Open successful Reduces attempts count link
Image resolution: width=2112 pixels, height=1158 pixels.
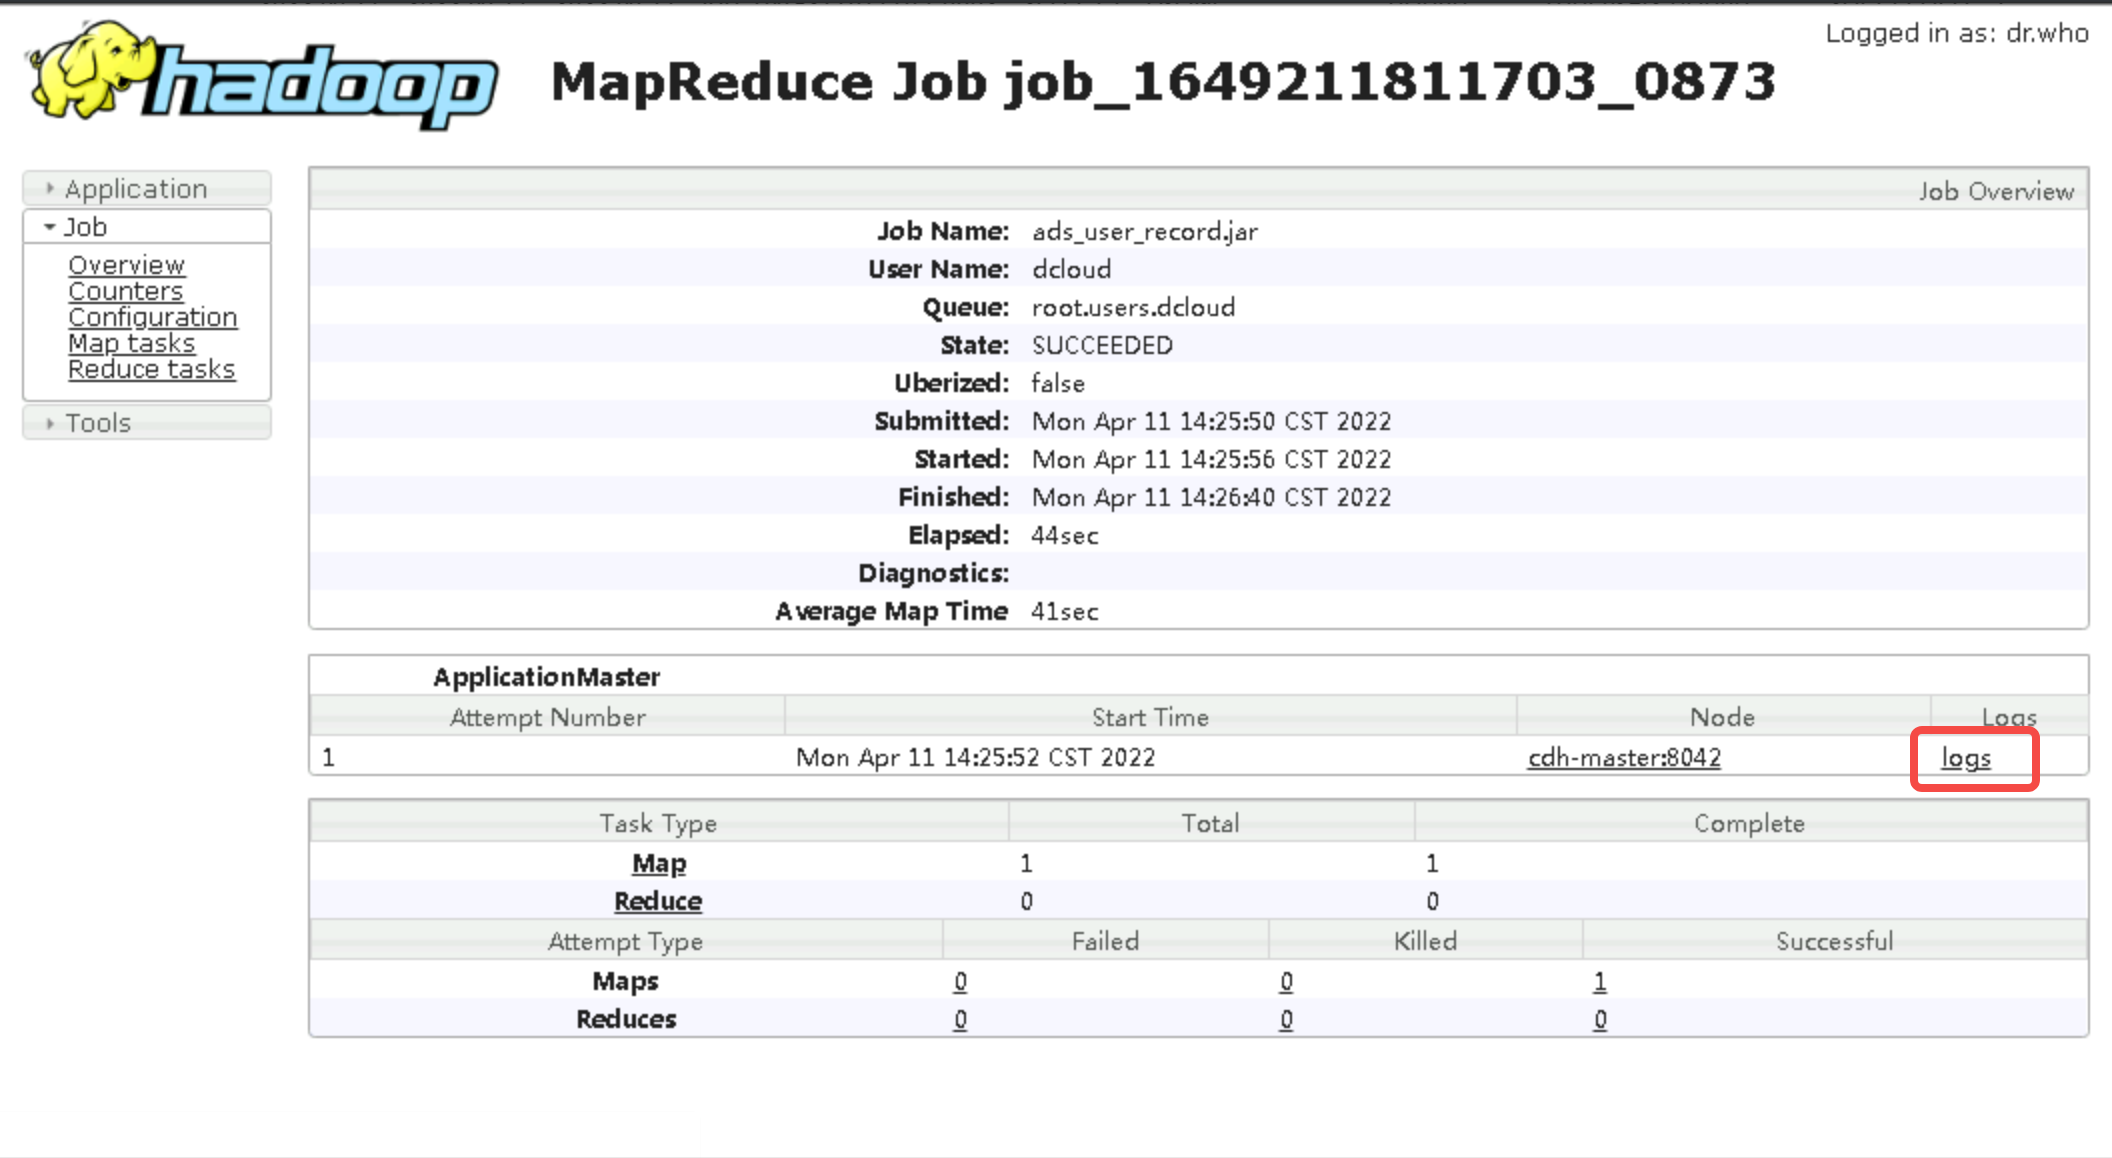pyautogui.click(x=1600, y=1019)
